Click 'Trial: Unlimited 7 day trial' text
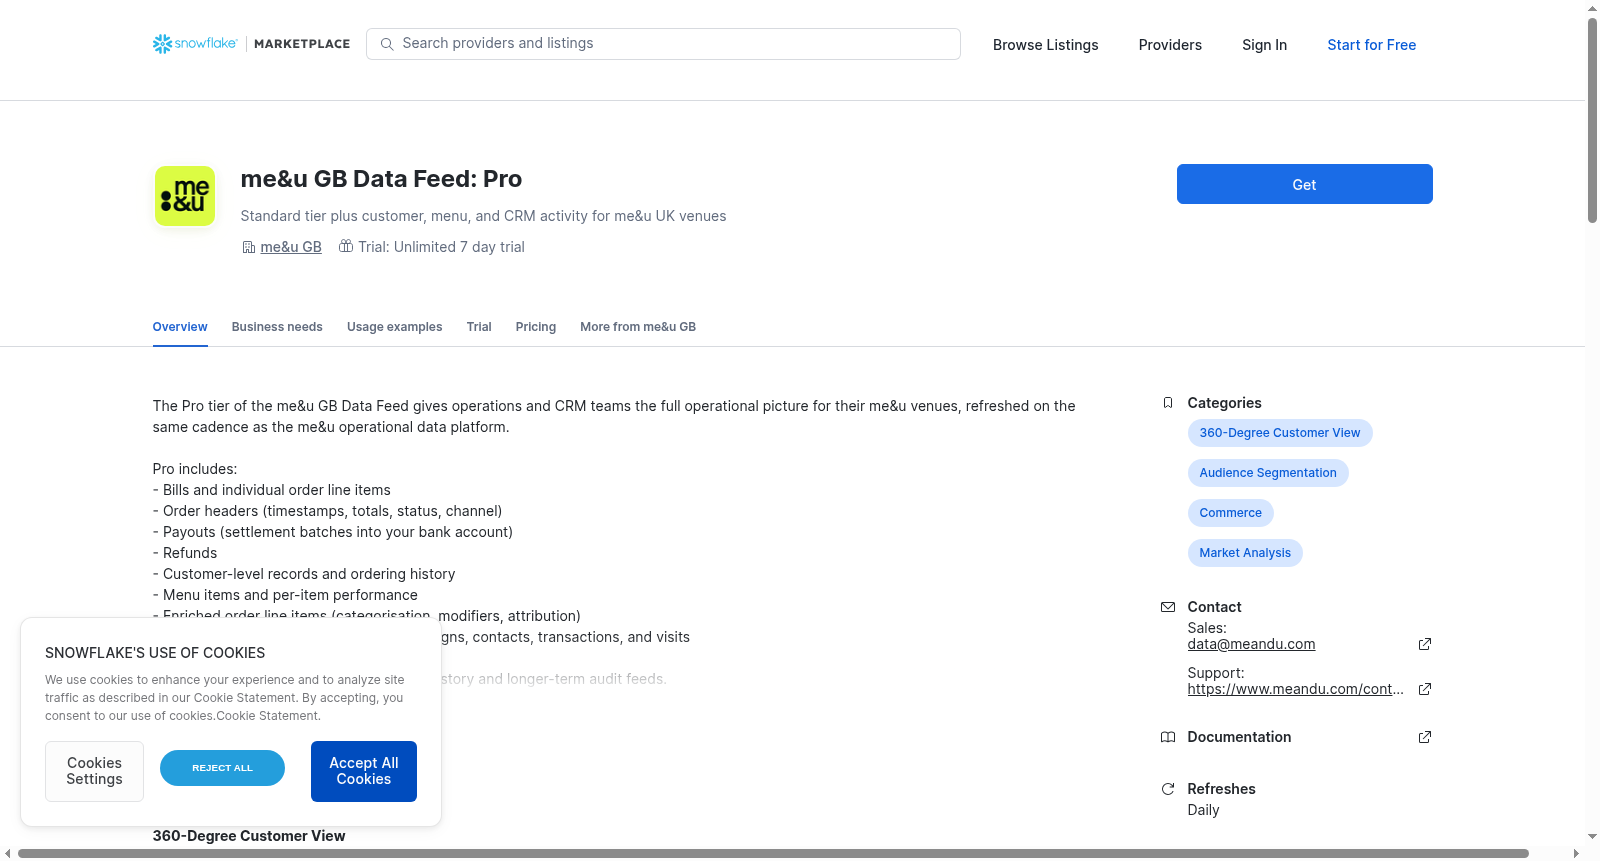Viewport: 1600px width, 861px height. coord(441,247)
